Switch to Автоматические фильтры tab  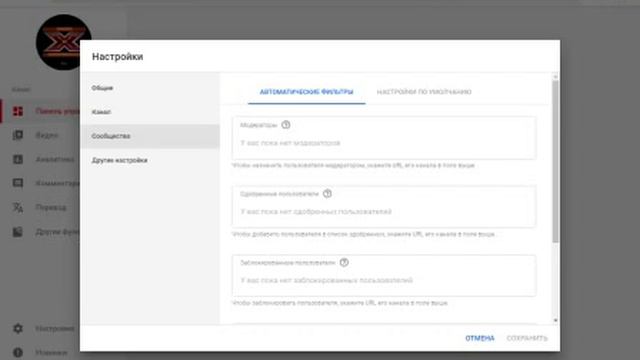[x=307, y=92]
